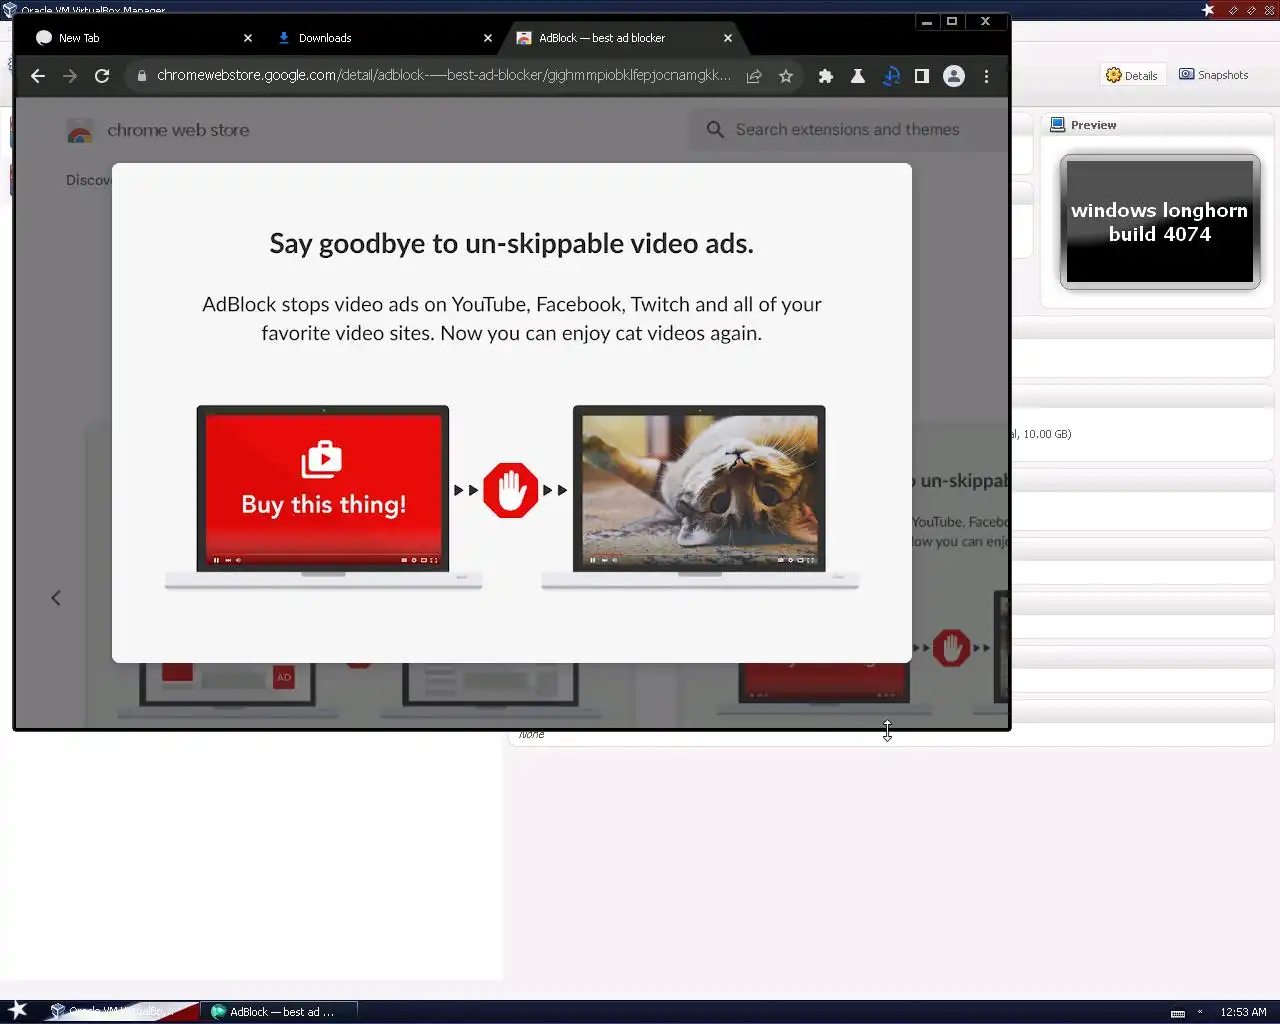
Task: Open the star Start button on taskbar
Action: tap(18, 1010)
